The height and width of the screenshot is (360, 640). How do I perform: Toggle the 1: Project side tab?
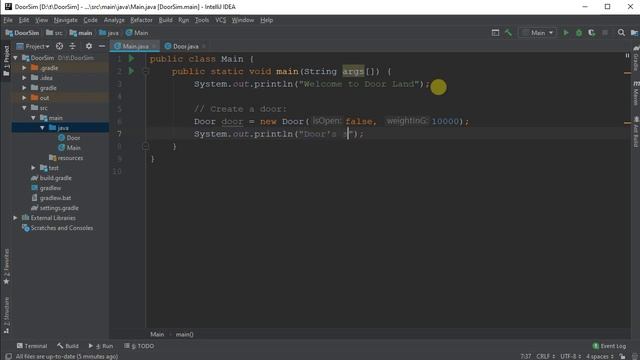[x=6, y=60]
